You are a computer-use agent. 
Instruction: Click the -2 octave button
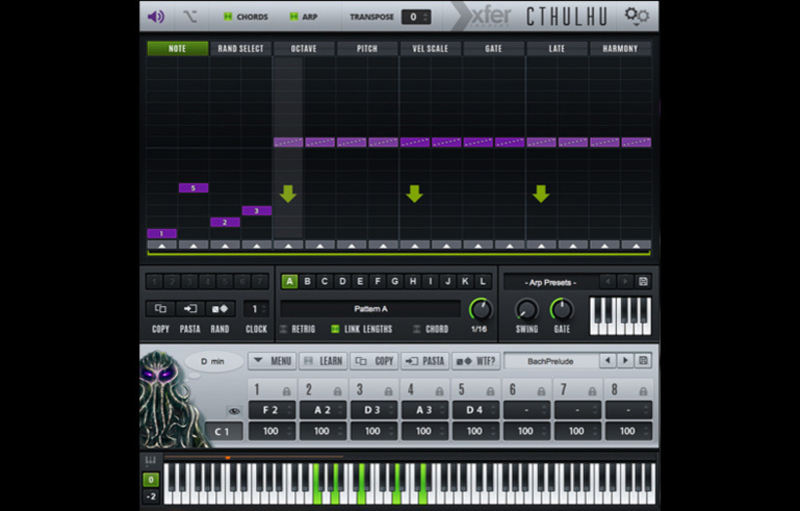(x=151, y=496)
